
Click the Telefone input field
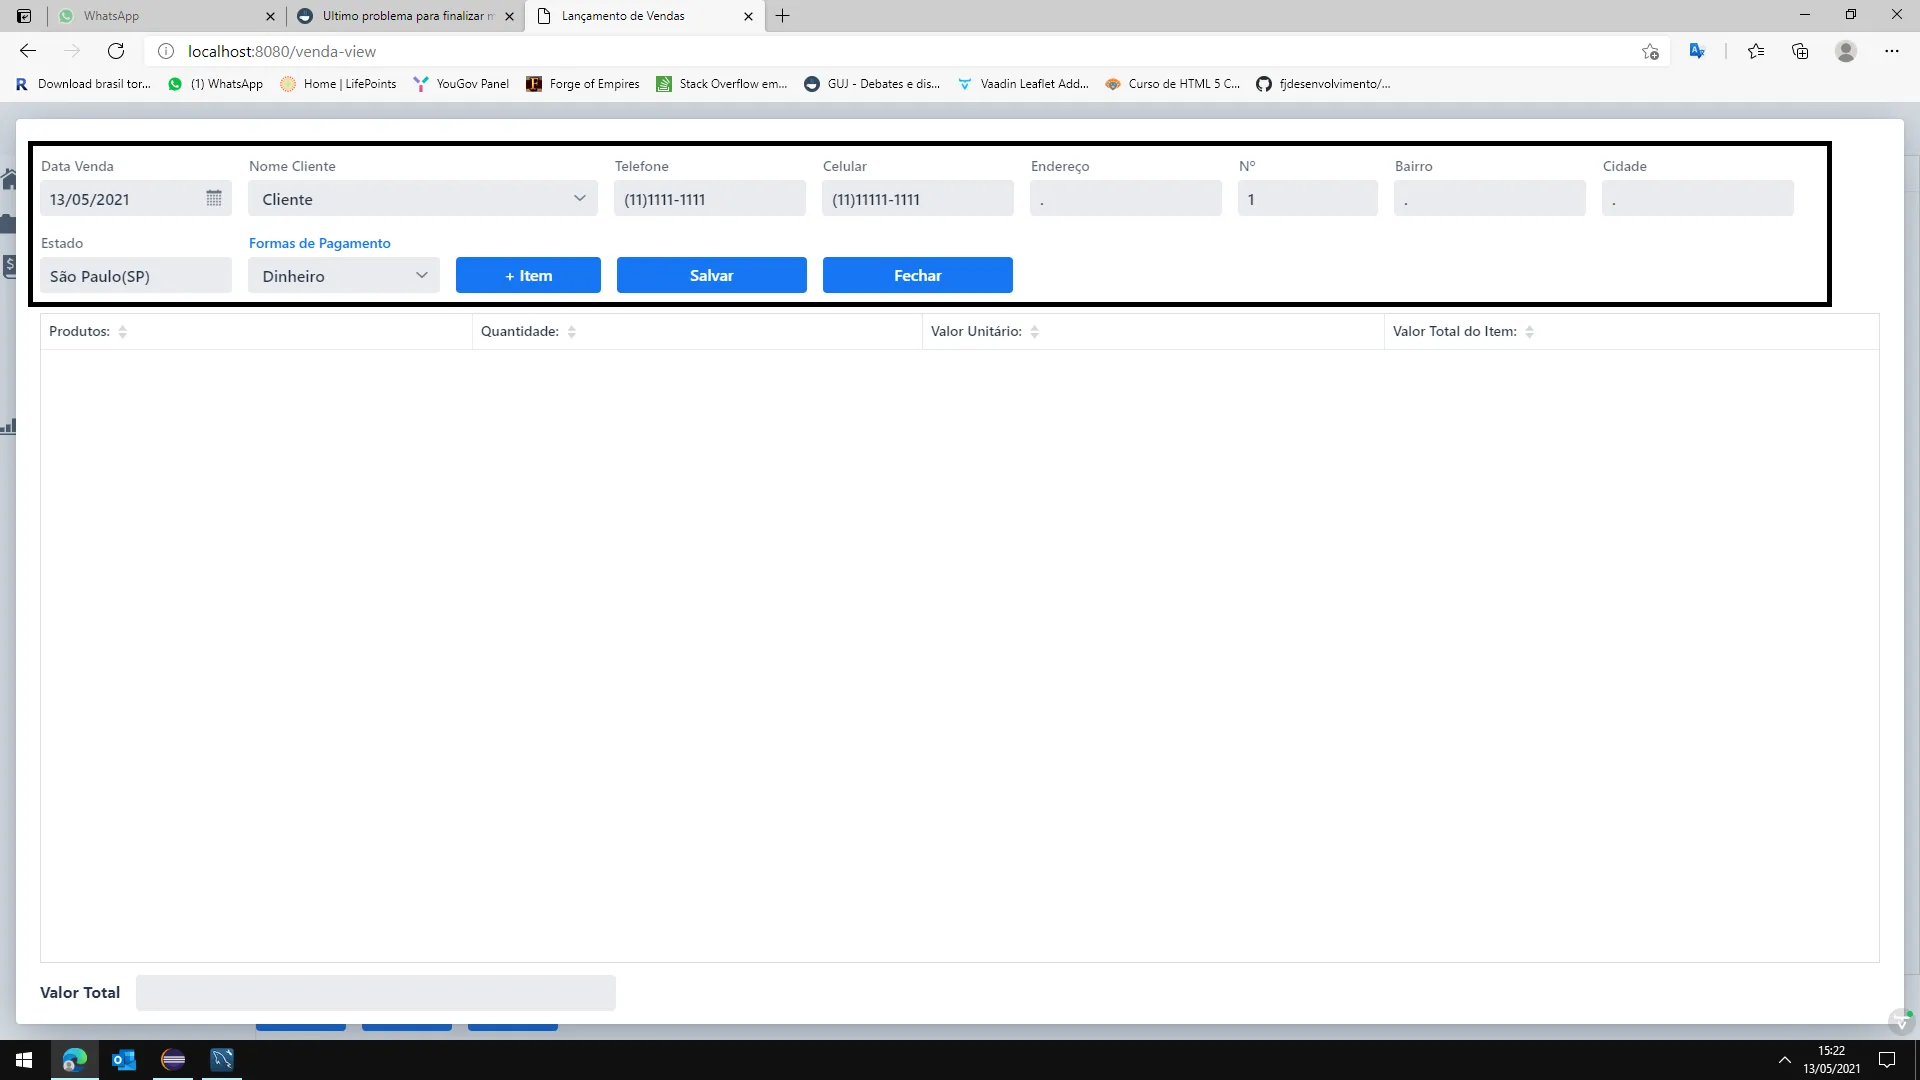point(709,199)
